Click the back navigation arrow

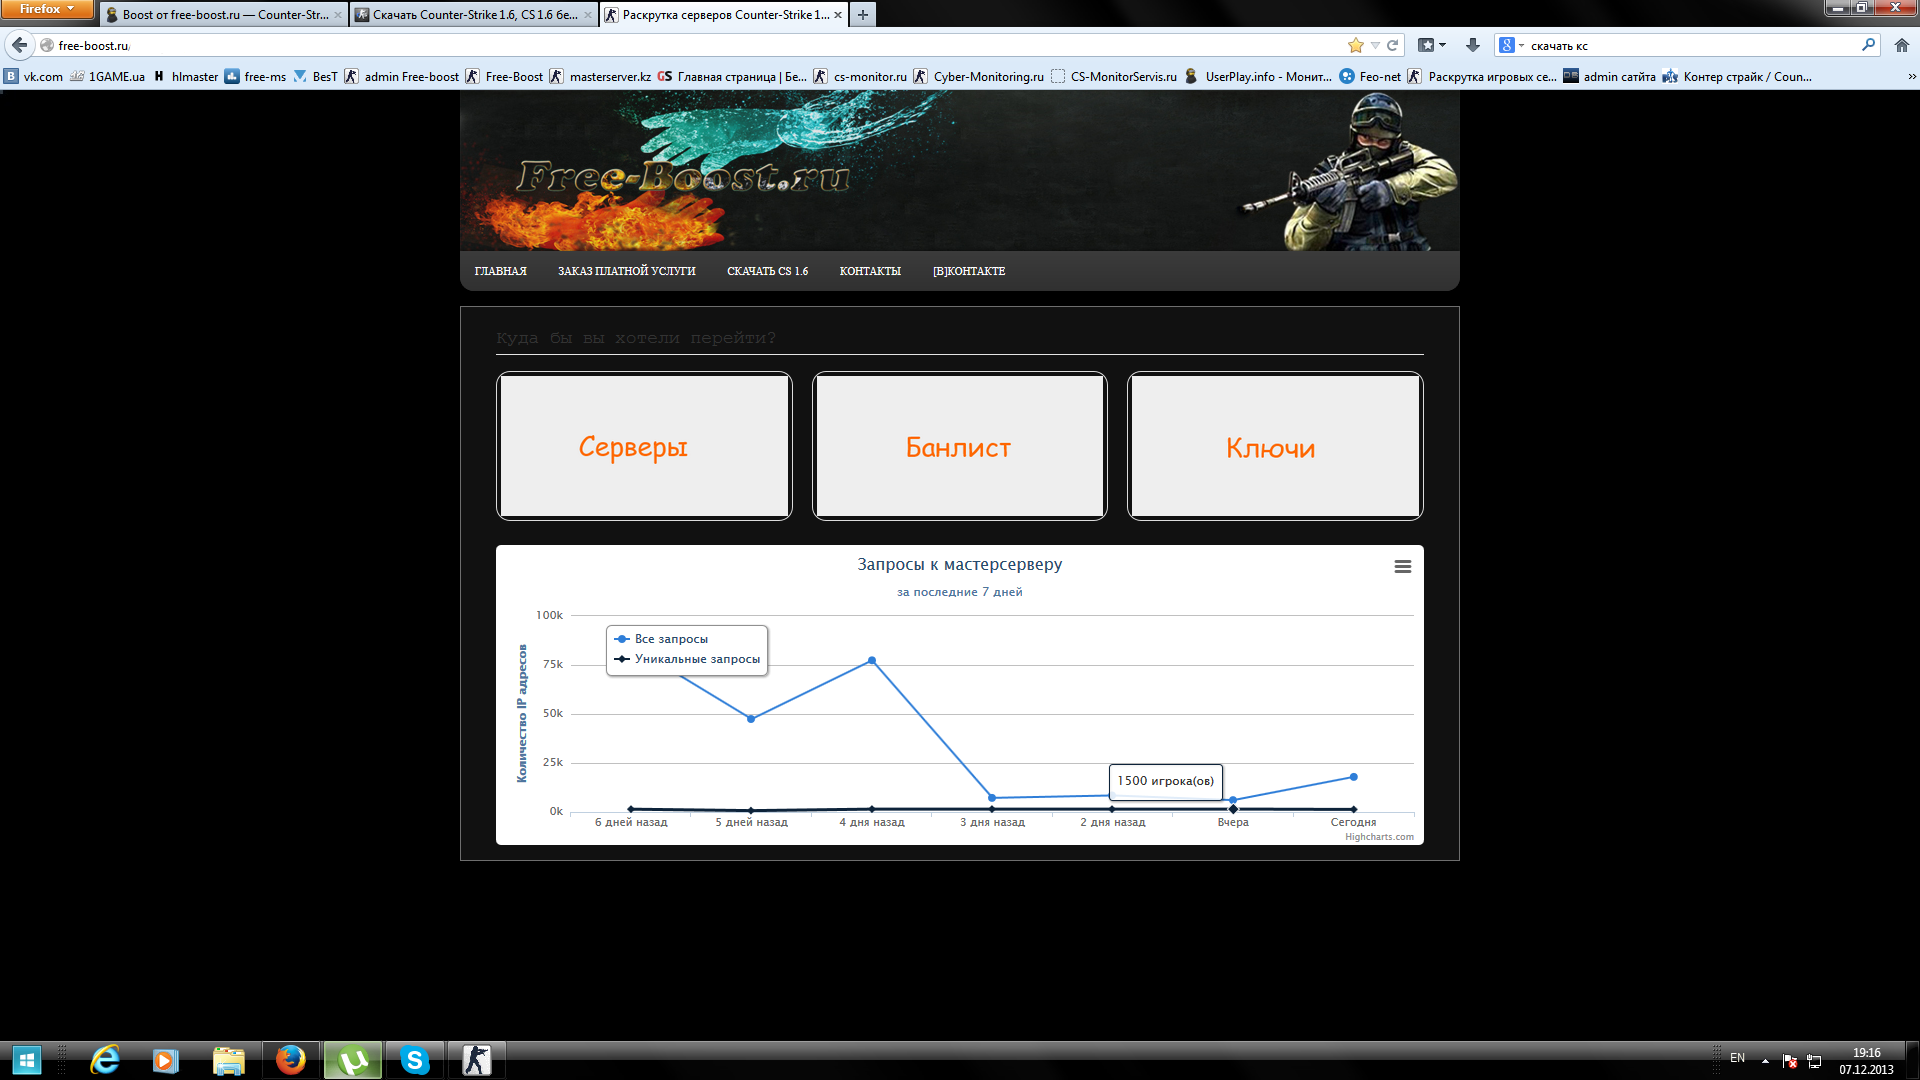tap(19, 45)
